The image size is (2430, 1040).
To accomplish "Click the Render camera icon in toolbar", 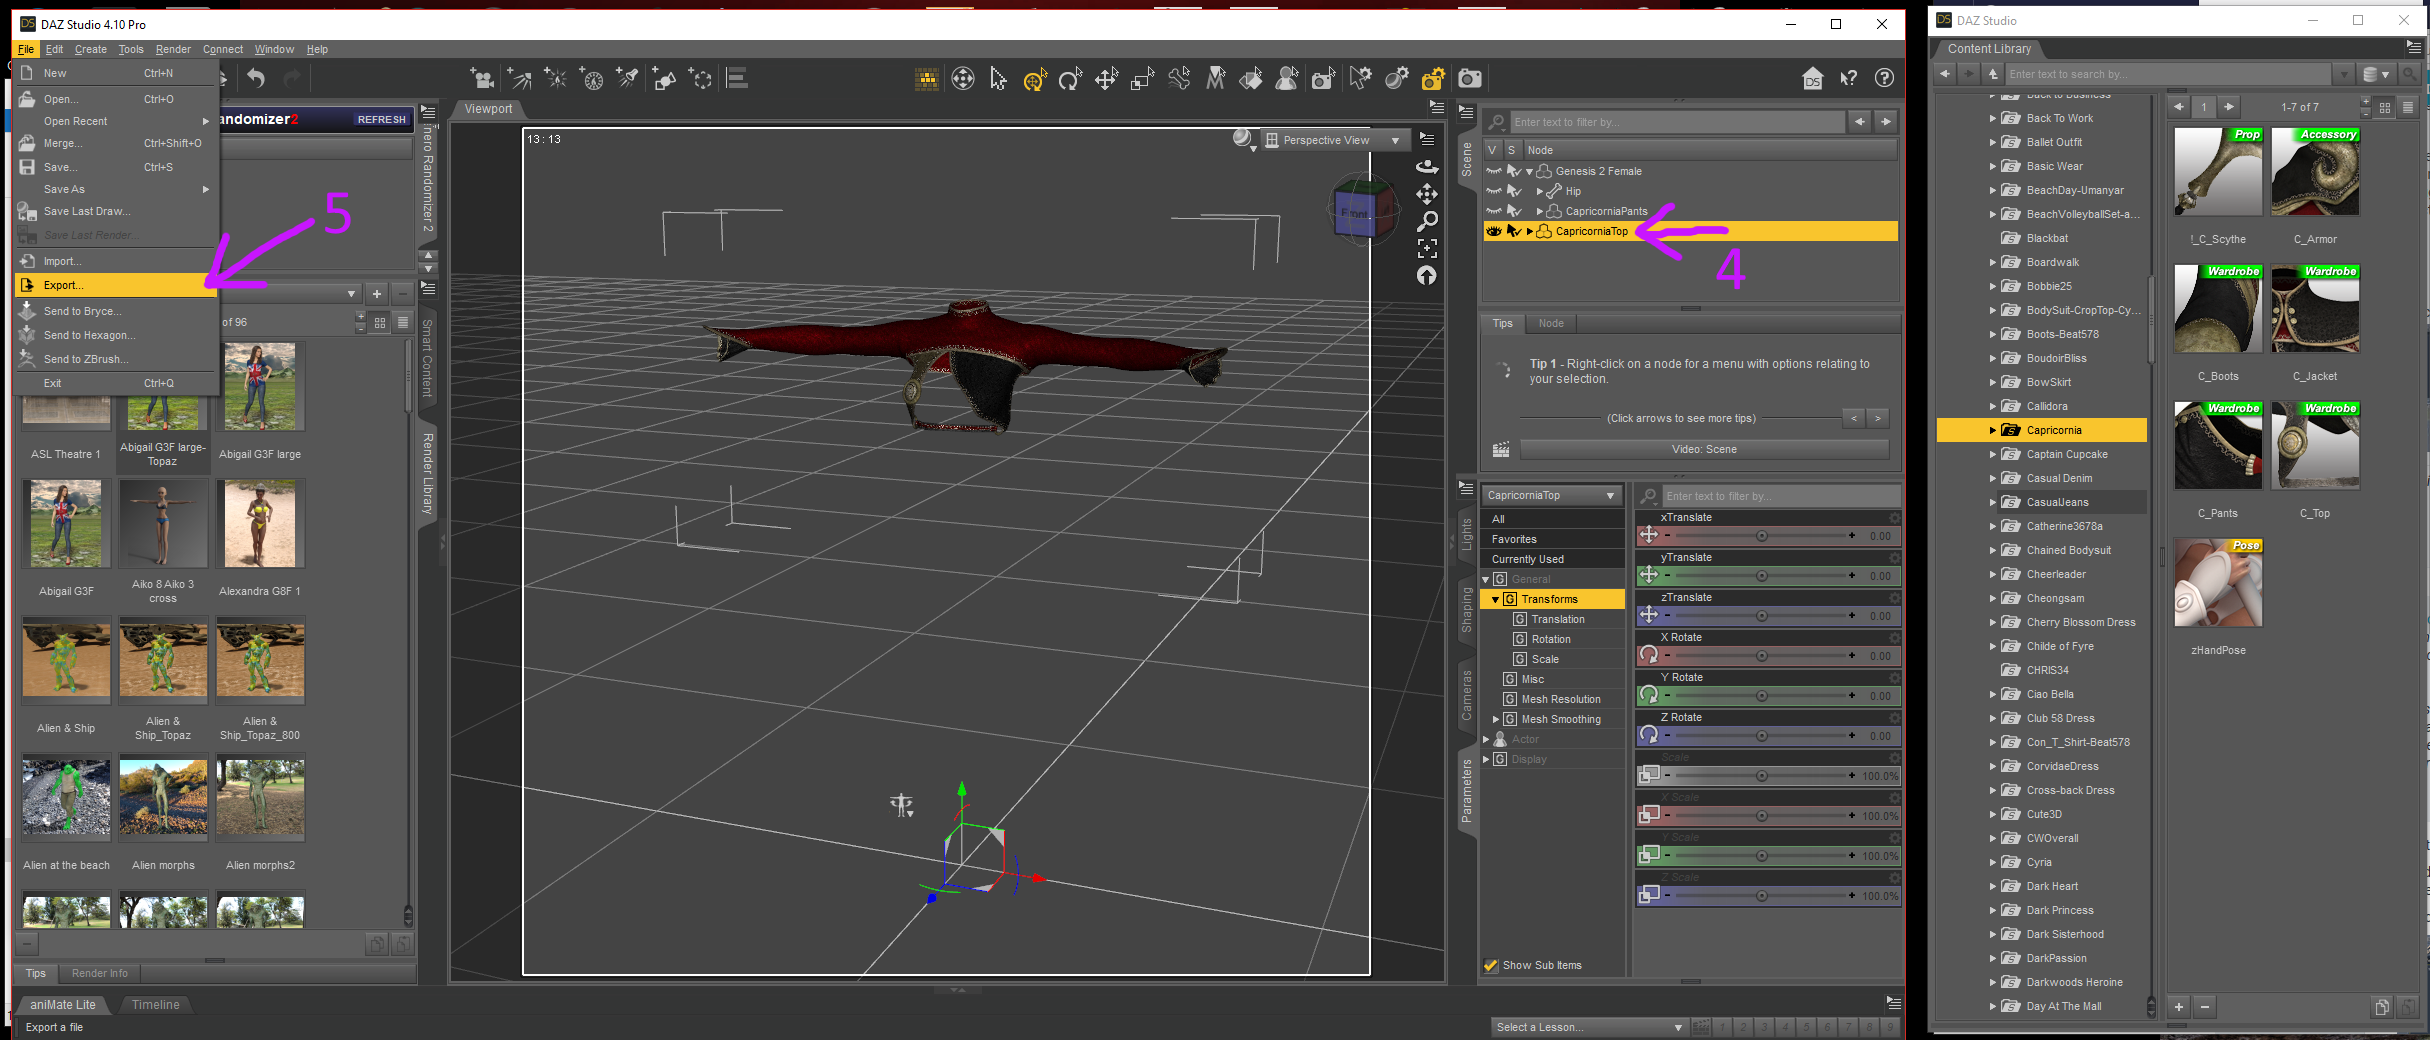I will click(1469, 79).
